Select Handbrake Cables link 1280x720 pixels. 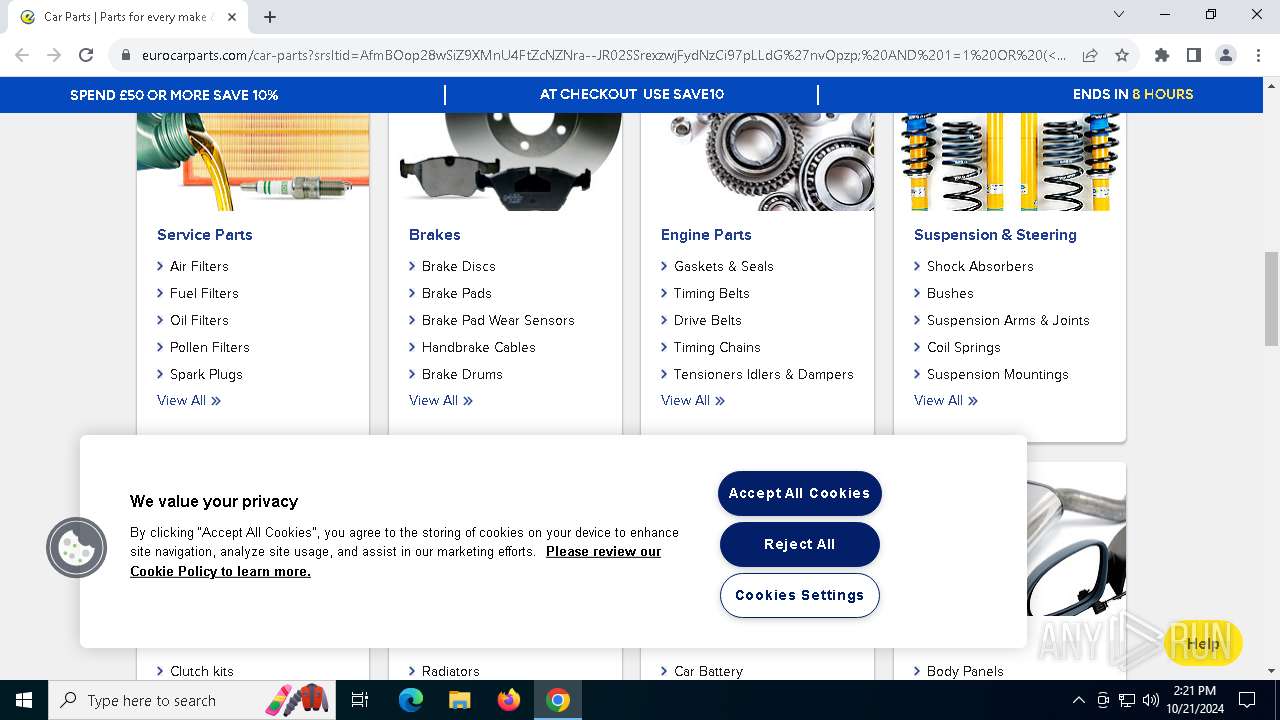click(x=478, y=347)
